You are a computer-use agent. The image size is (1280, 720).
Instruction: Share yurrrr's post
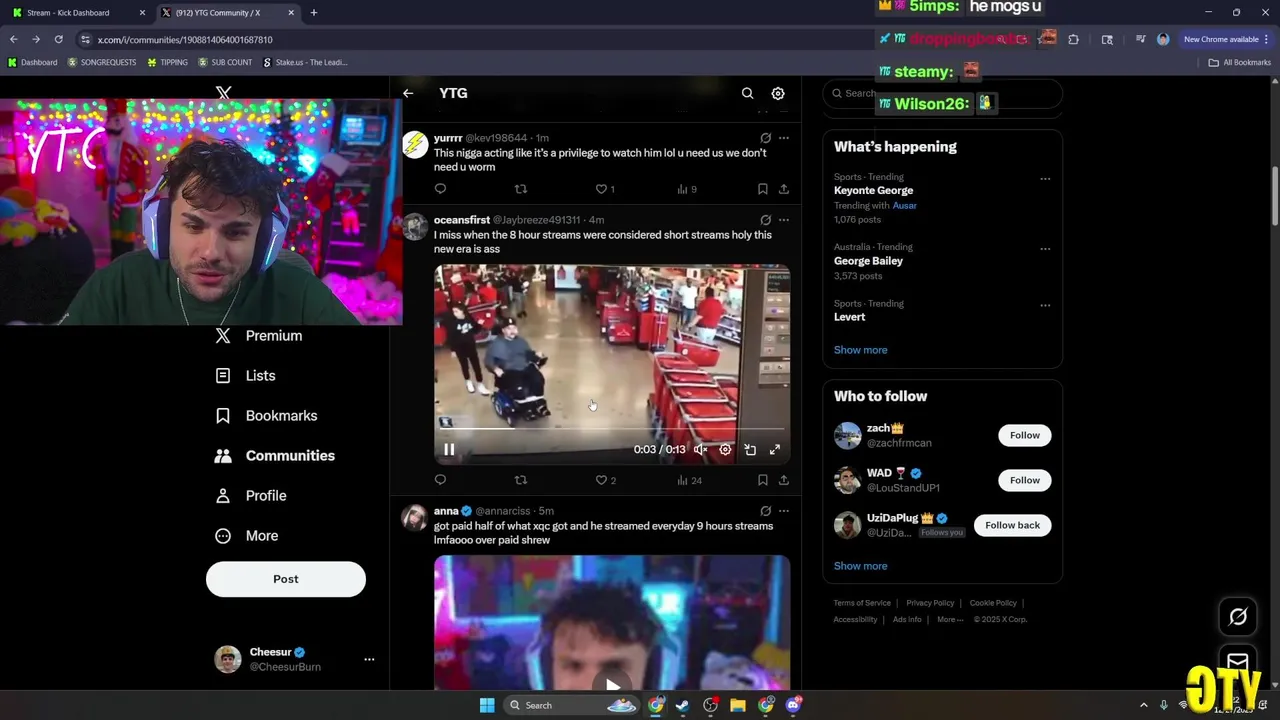pos(784,189)
